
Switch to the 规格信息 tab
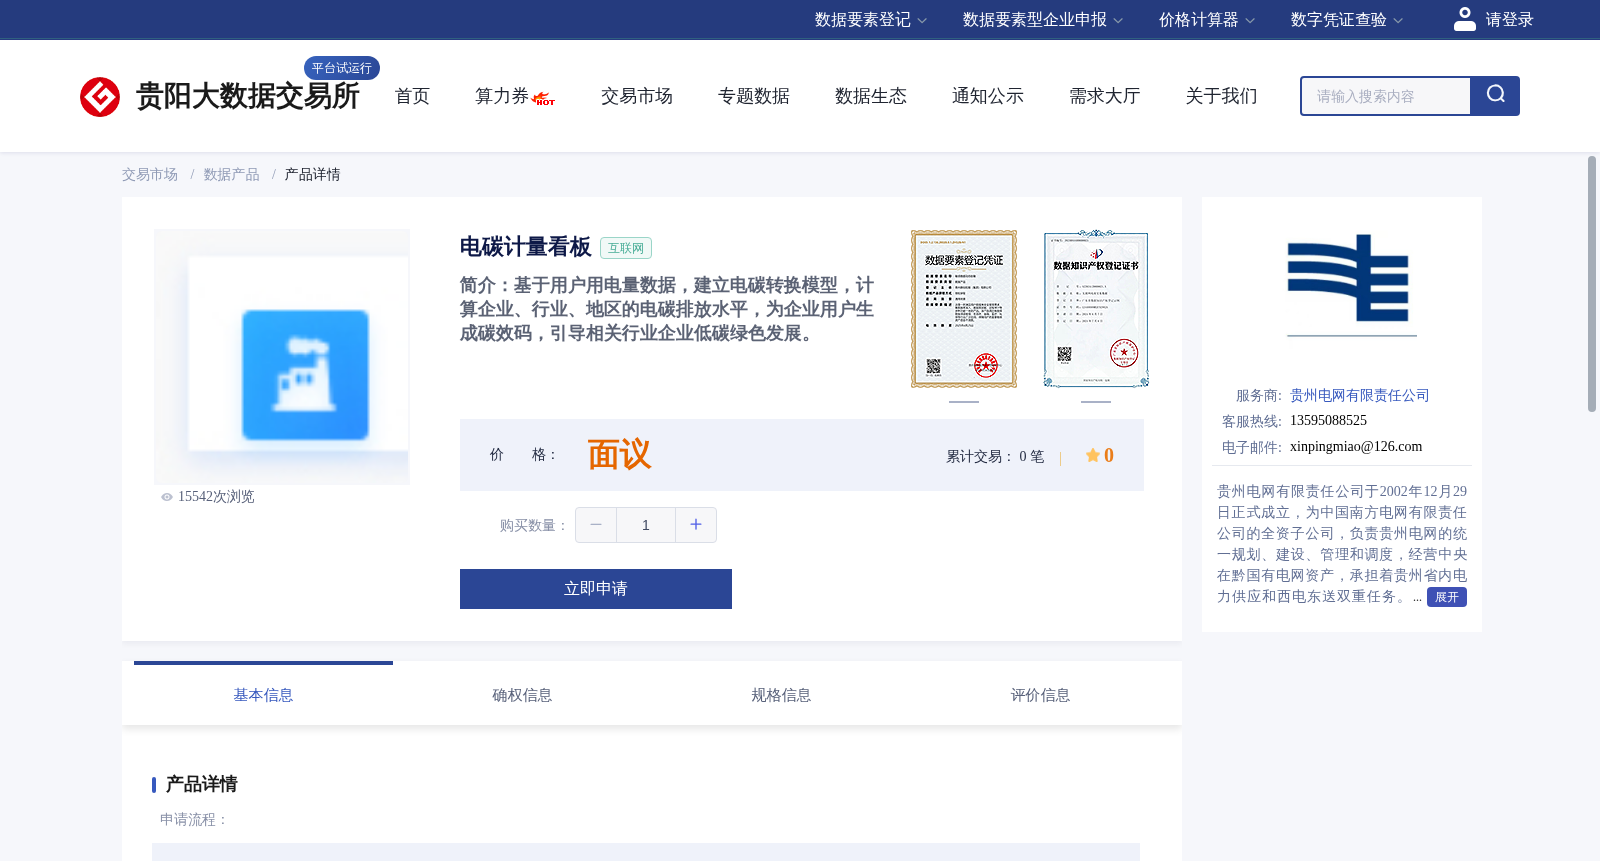(781, 695)
